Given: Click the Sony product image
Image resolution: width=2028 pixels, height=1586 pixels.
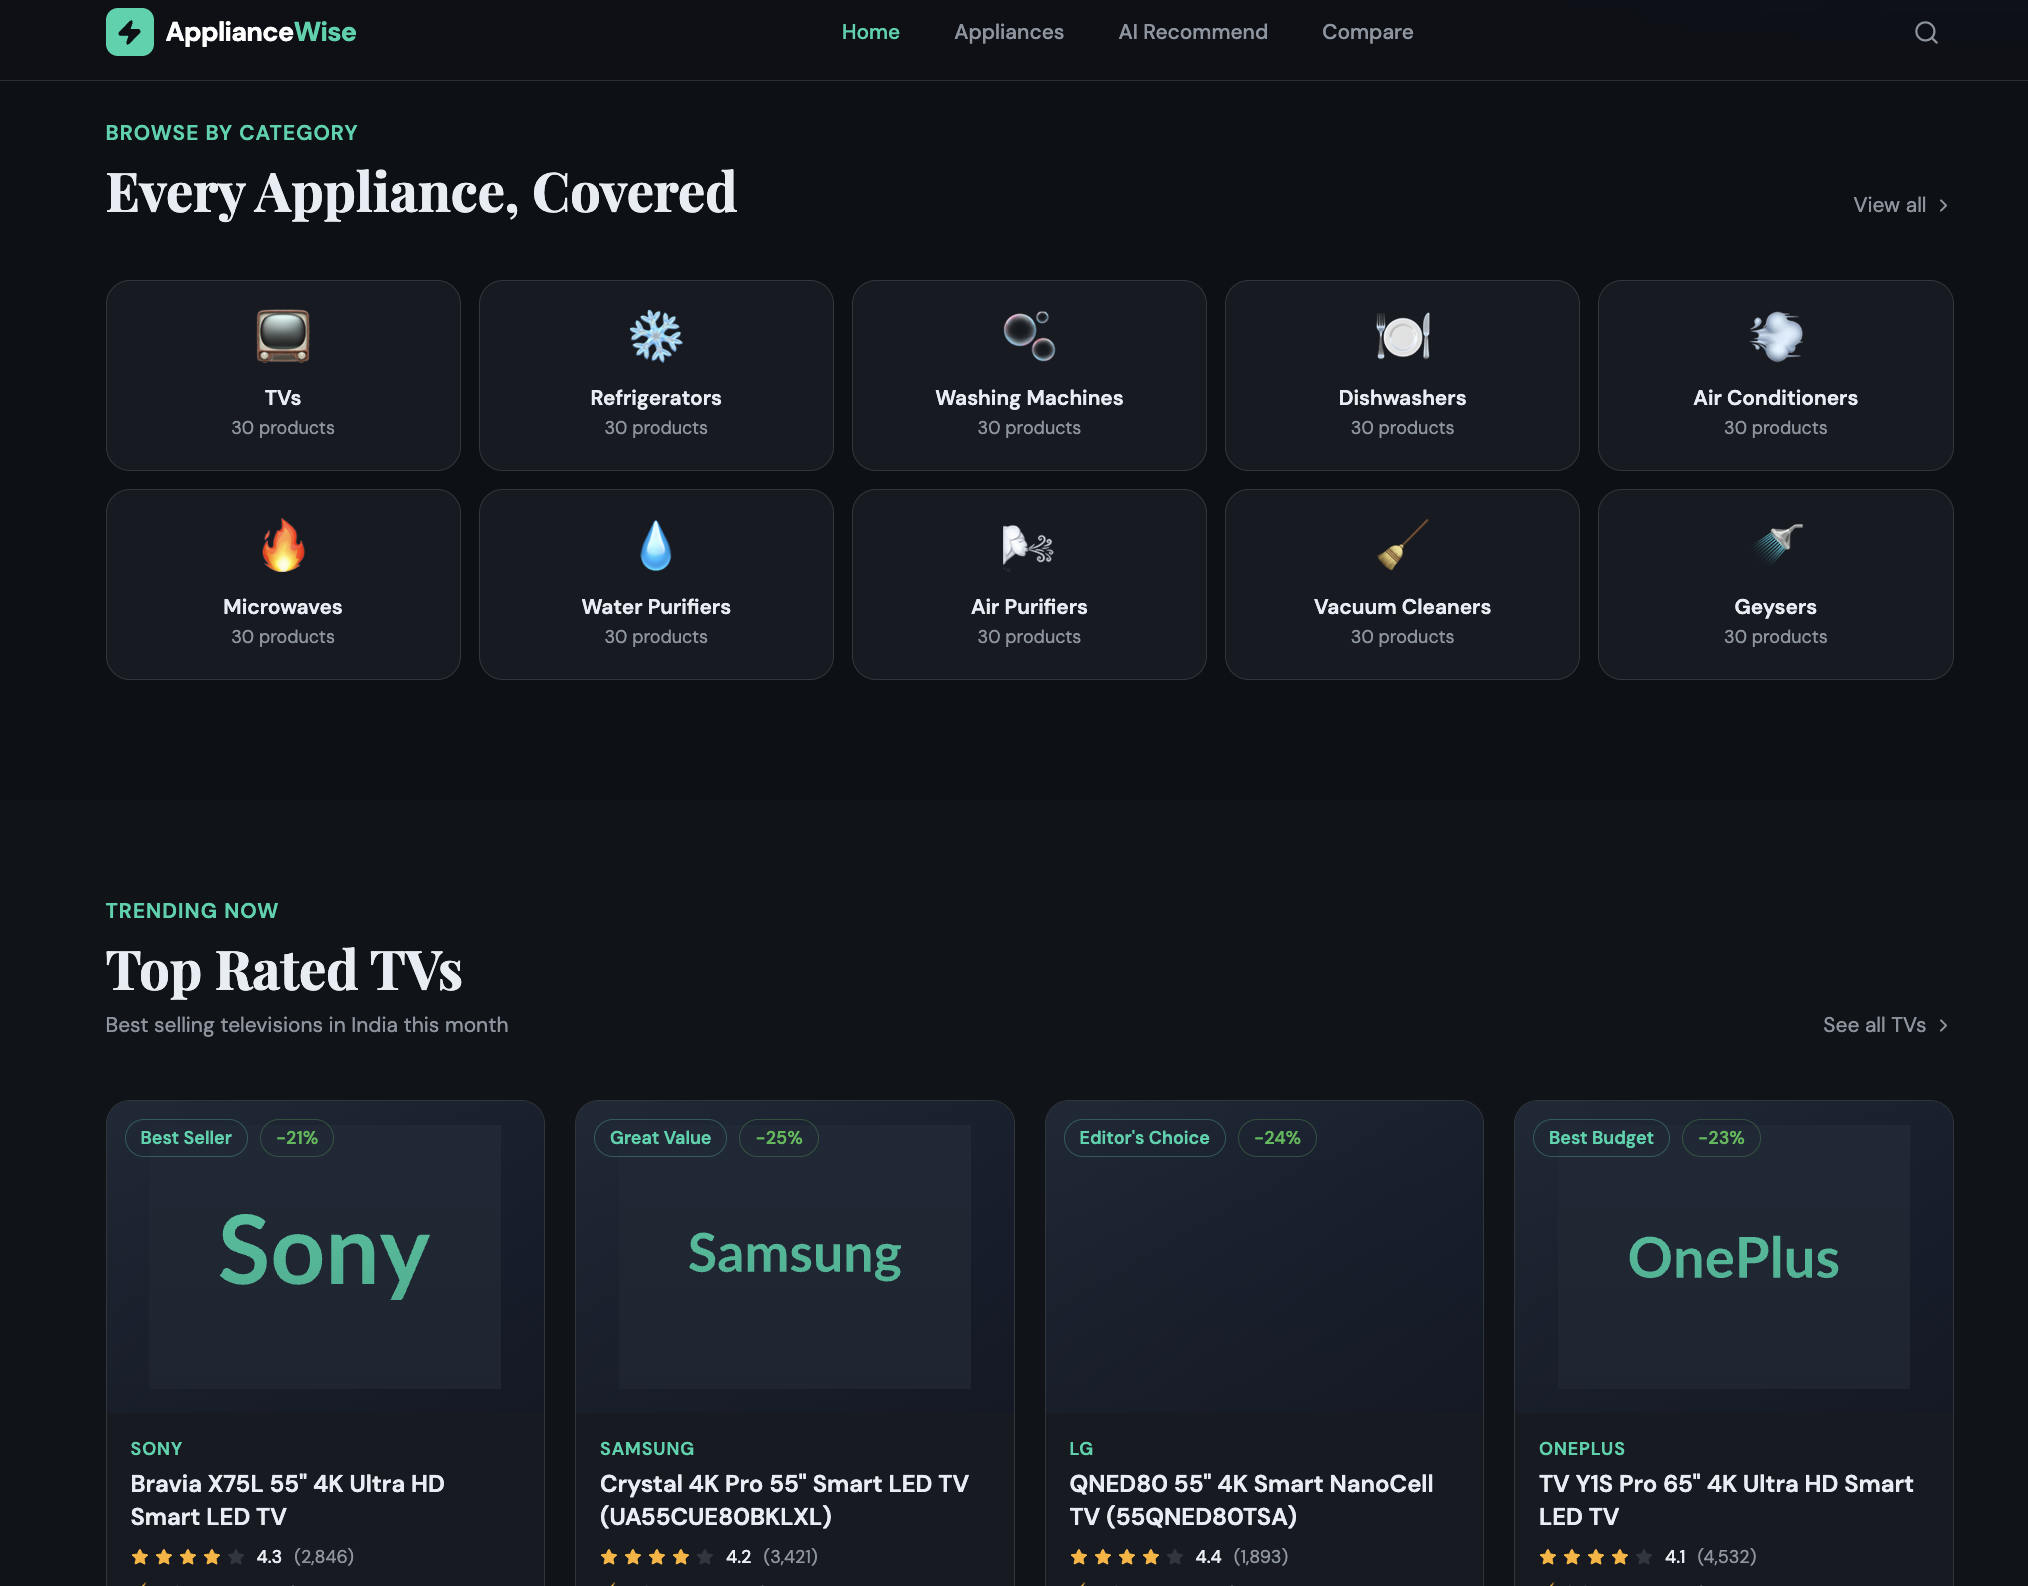Looking at the screenshot, I should click(x=325, y=1256).
